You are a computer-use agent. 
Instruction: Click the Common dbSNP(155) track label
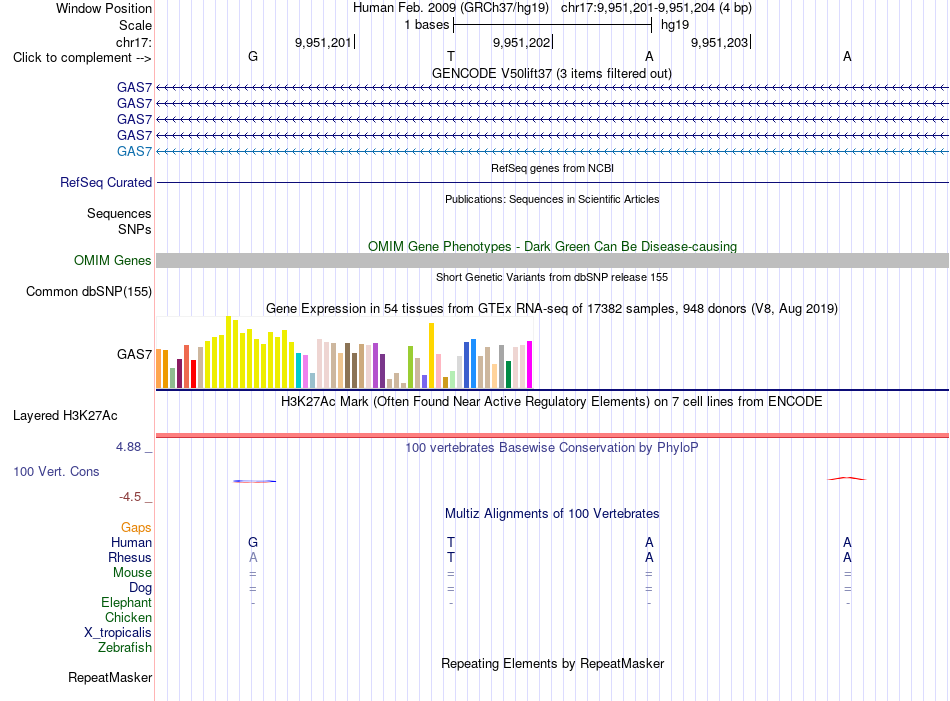pyautogui.click(x=89, y=291)
